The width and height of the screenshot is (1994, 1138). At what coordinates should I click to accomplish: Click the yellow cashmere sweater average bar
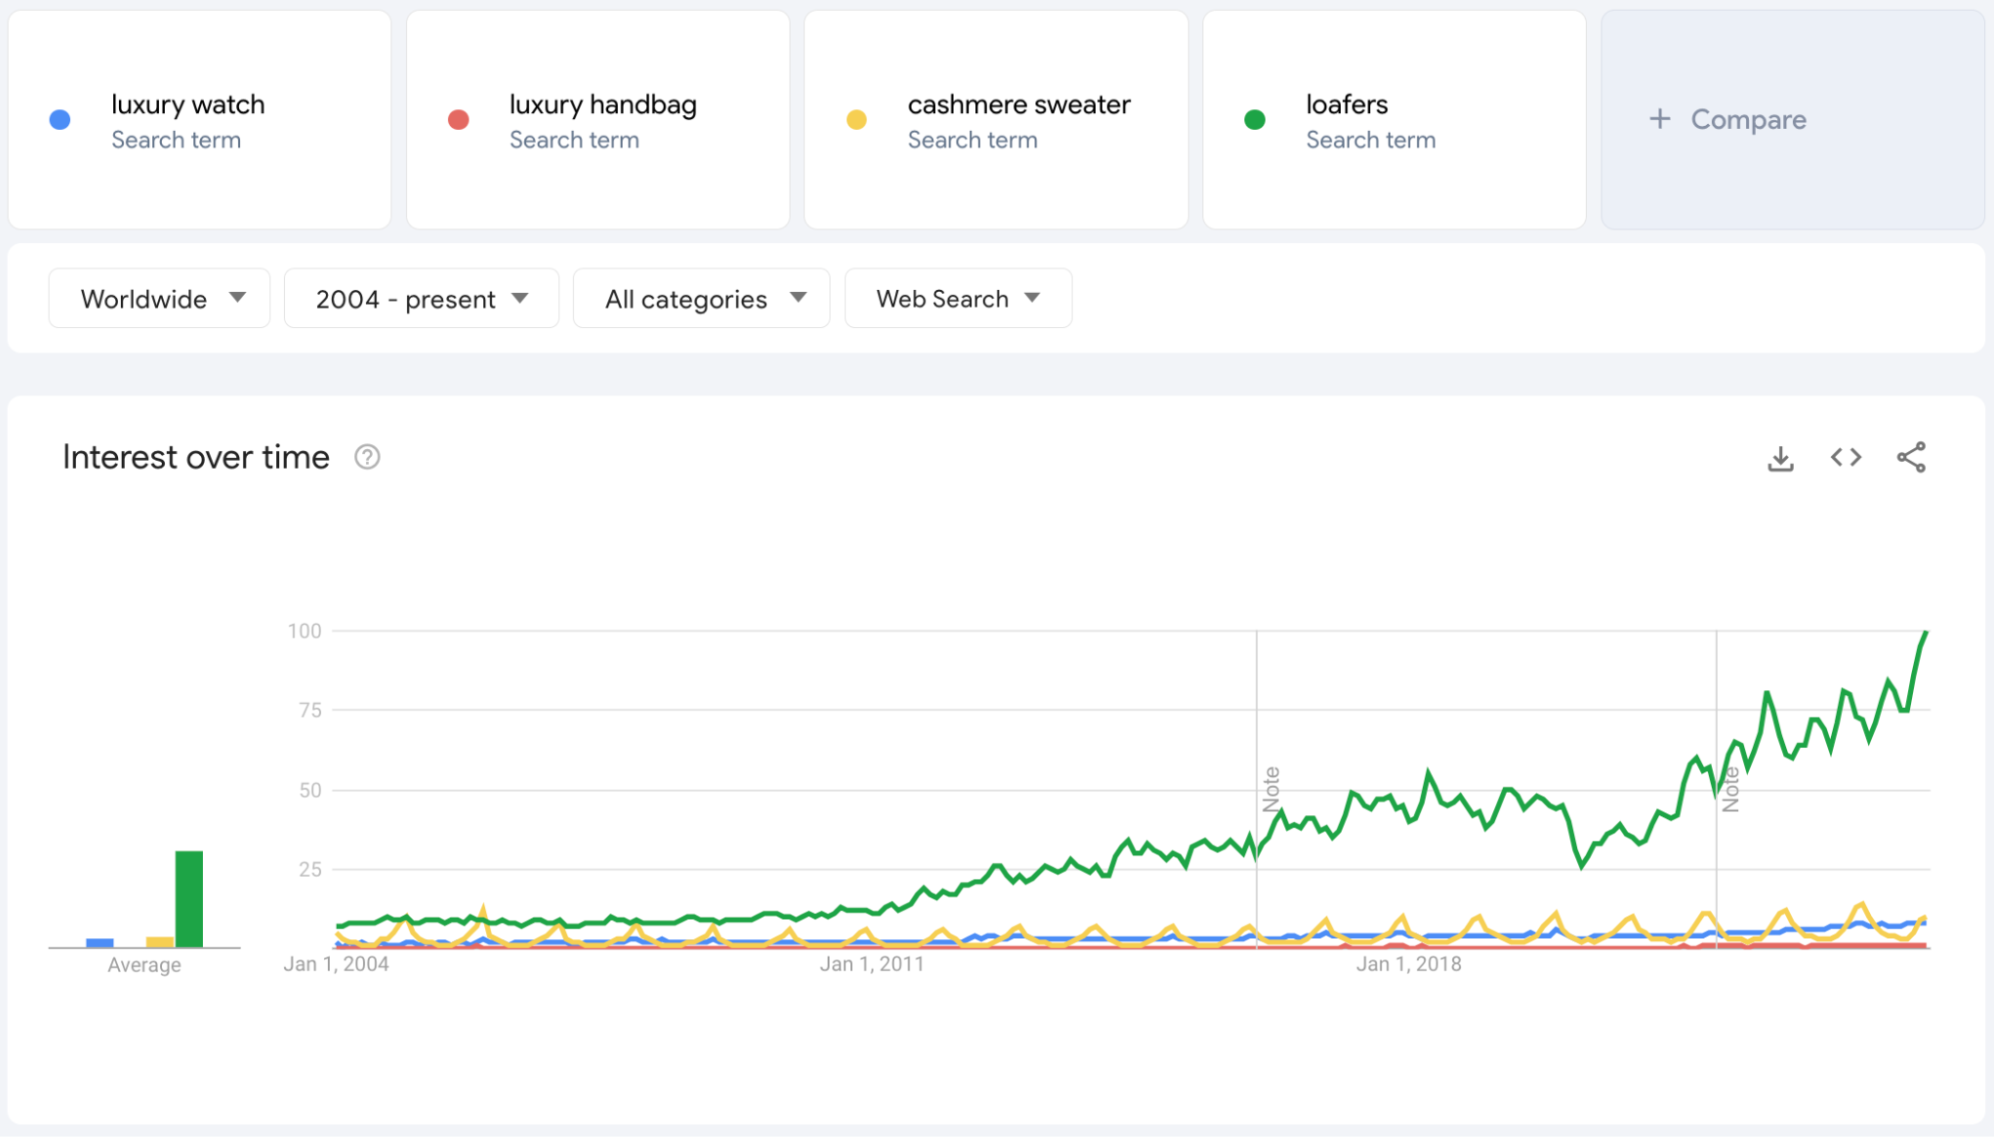[160, 941]
